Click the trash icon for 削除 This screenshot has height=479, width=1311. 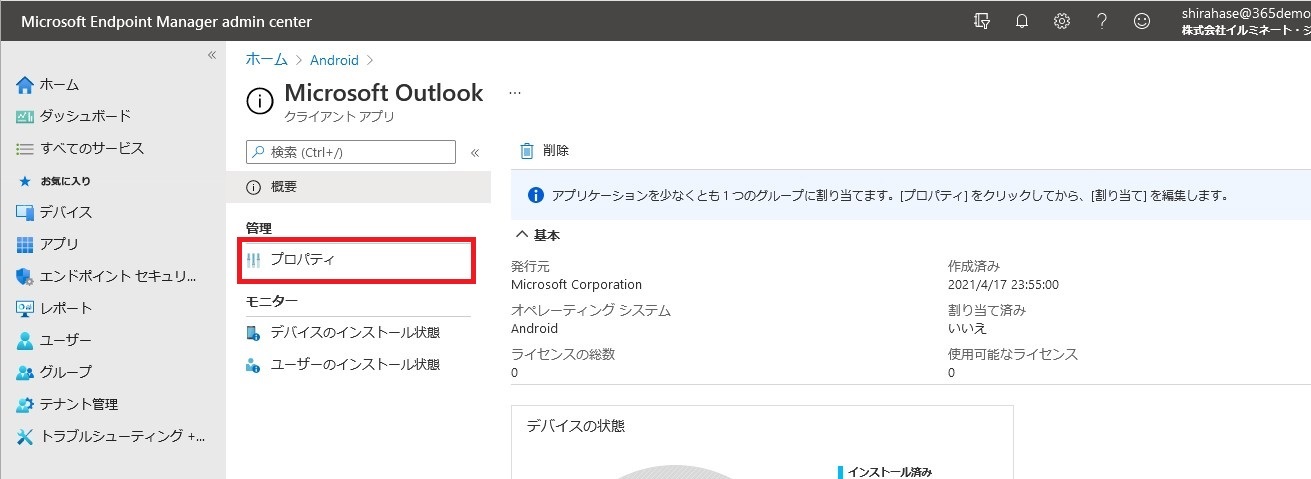(x=526, y=151)
